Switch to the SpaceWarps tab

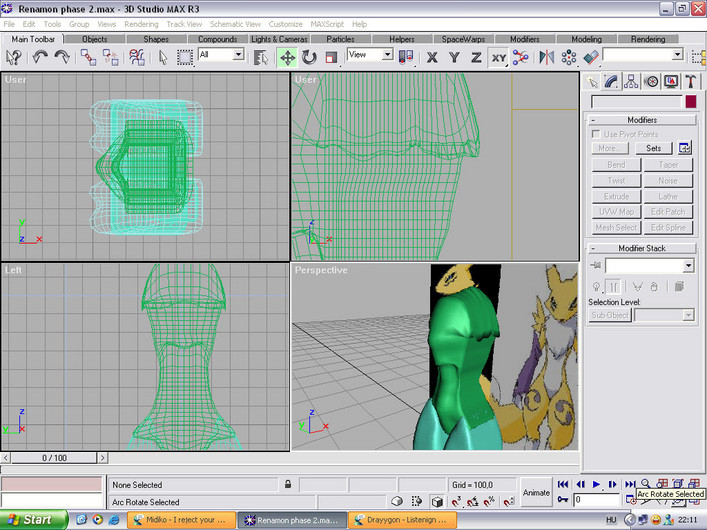(x=463, y=39)
